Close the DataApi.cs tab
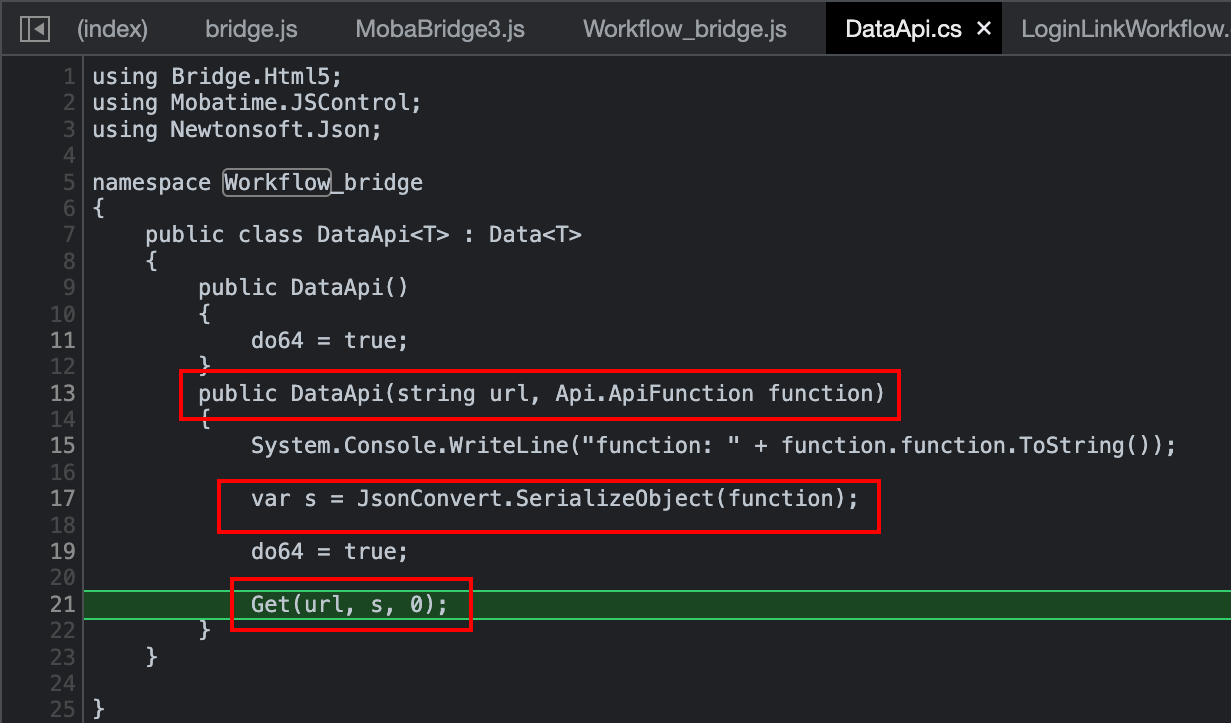 (x=983, y=29)
